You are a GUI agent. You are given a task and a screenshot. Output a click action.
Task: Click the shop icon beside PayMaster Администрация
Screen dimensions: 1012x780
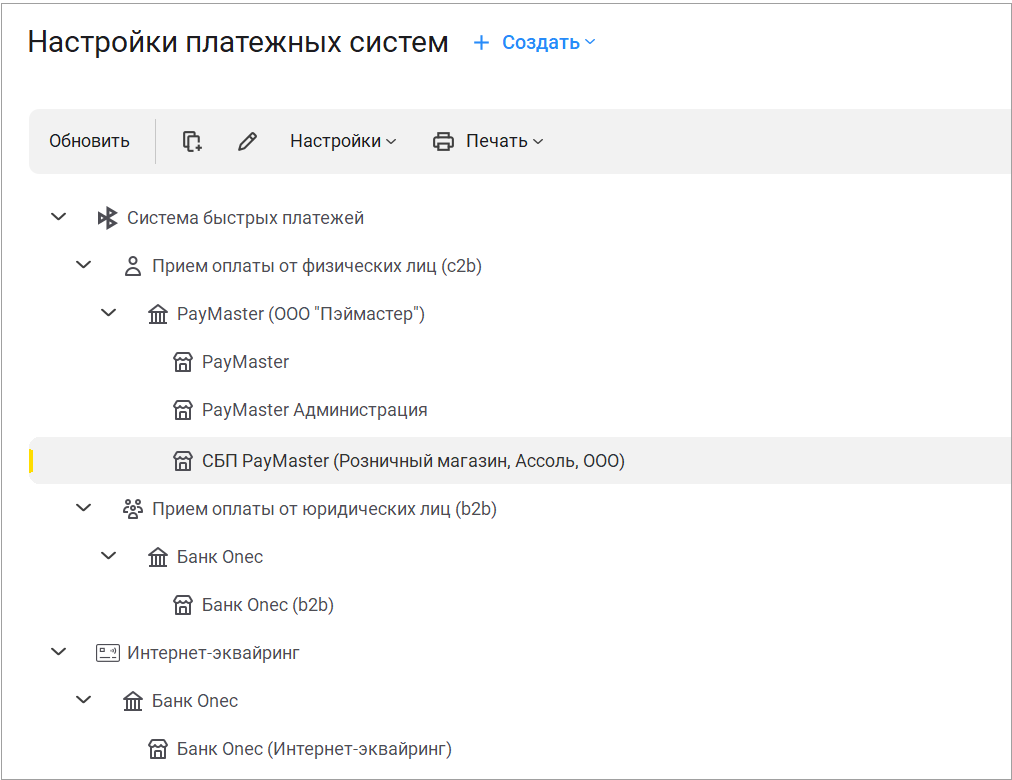click(183, 410)
